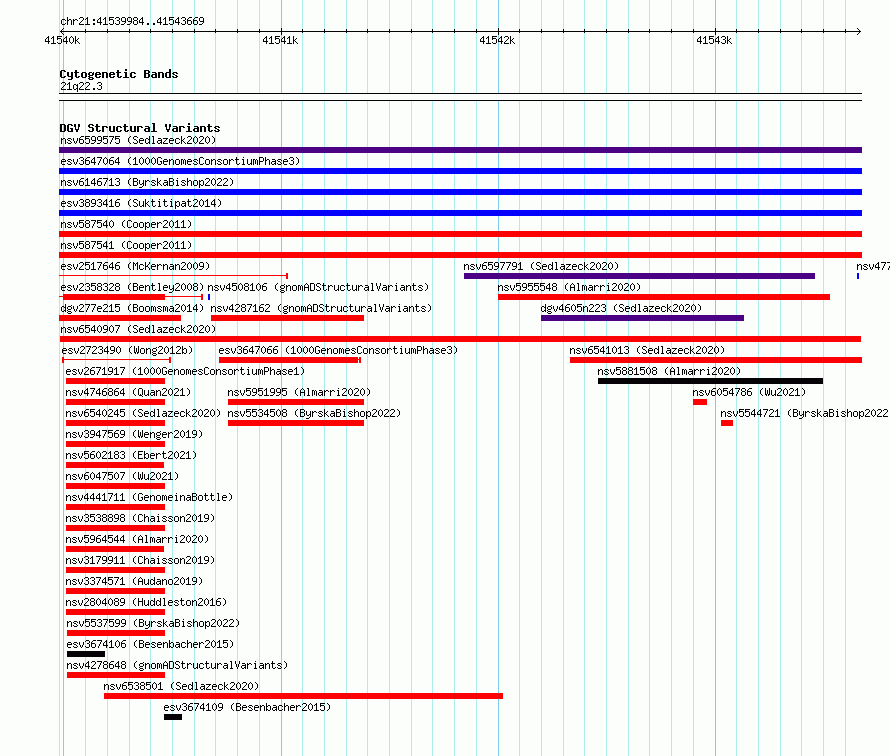Click nsv3374571 (Audano2019) label
The image size is (890, 756).
click(134, 581)
